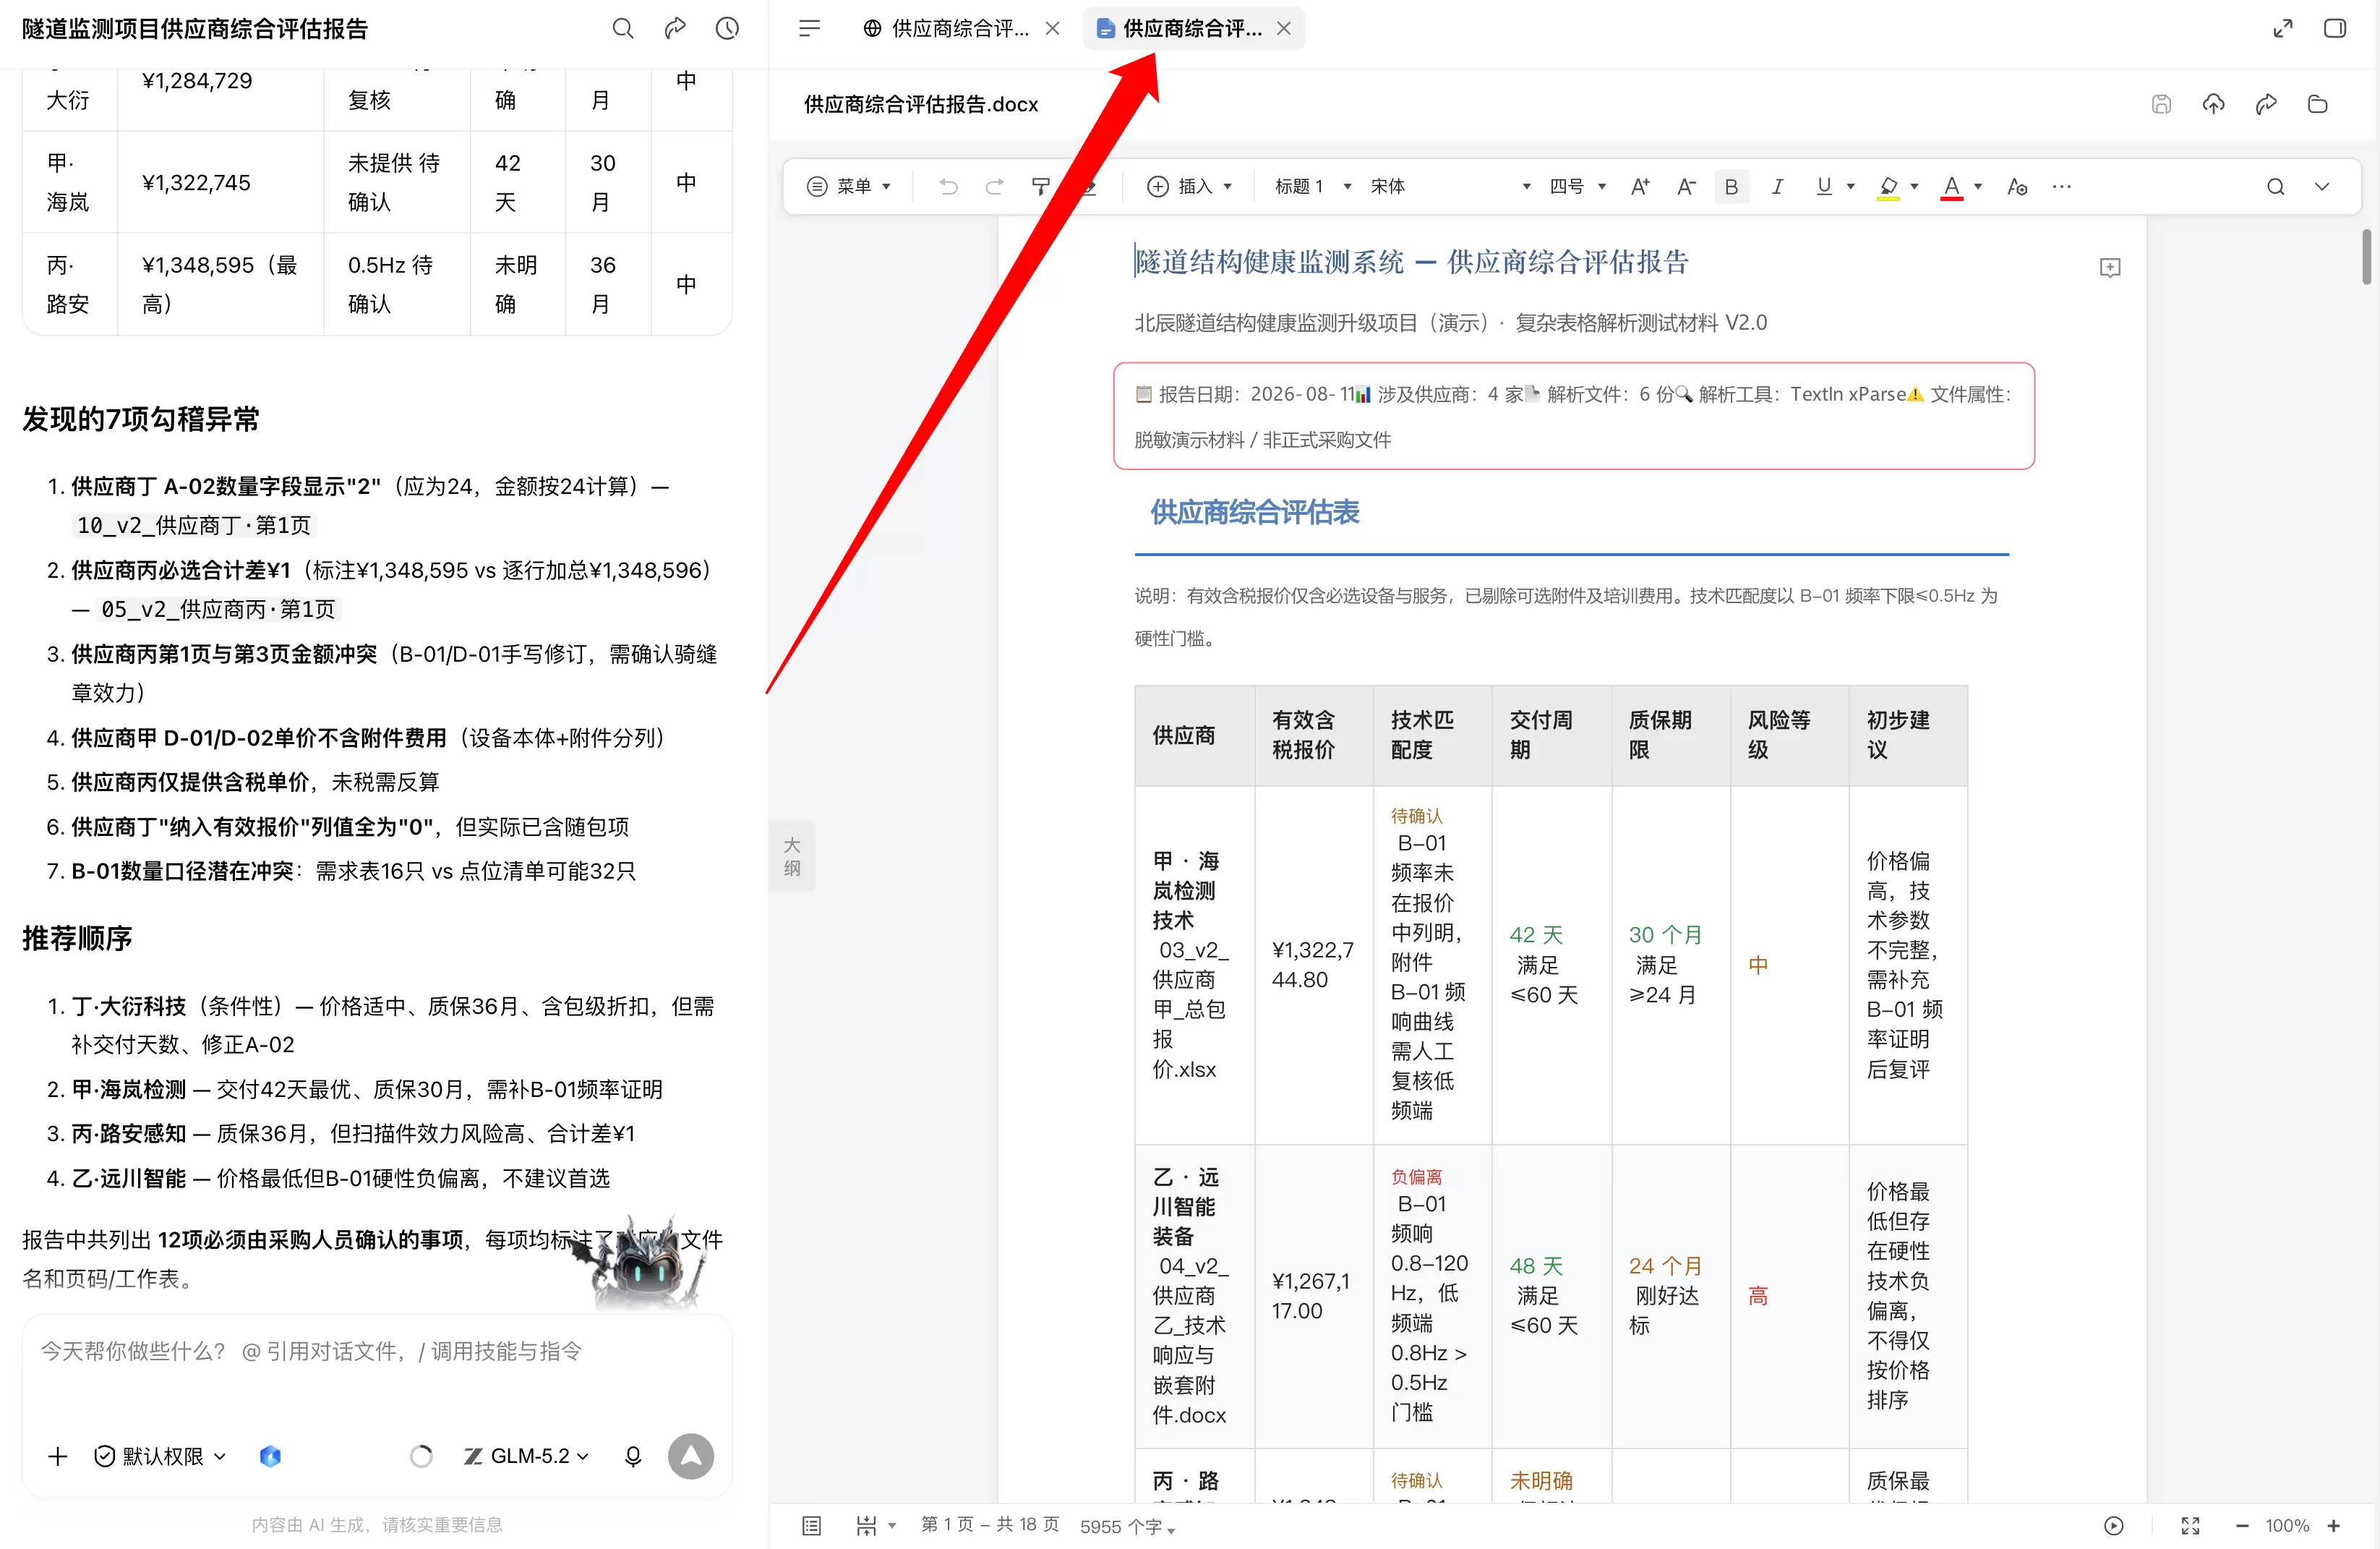Toggle underline formatting
This screenshot has height=1549, width=2380.
(1824, 186)
